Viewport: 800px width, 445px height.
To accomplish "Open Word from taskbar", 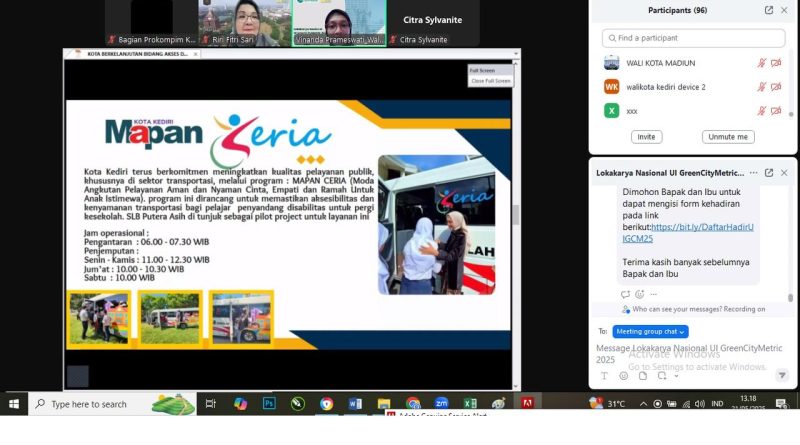I will tap(355, 404).
